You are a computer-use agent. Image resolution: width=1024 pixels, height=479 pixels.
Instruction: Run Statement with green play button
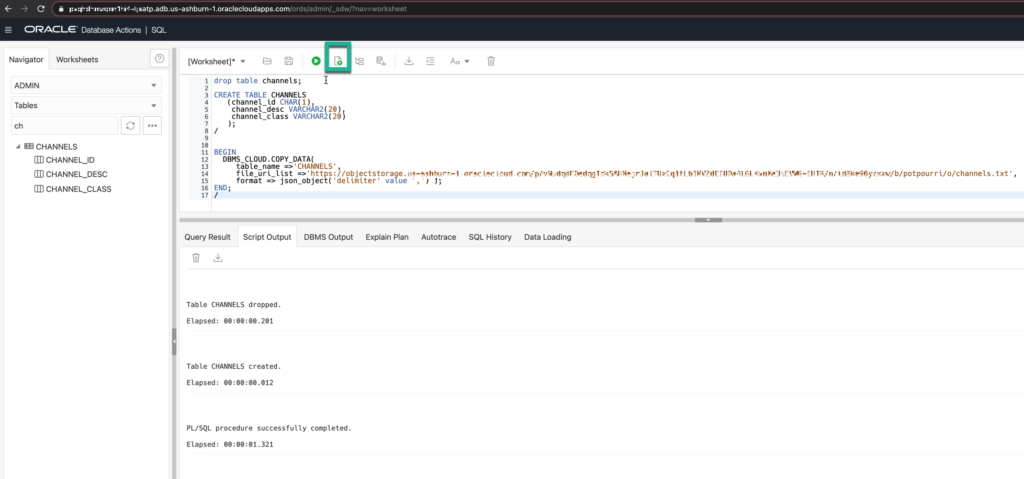click(316, 61)
